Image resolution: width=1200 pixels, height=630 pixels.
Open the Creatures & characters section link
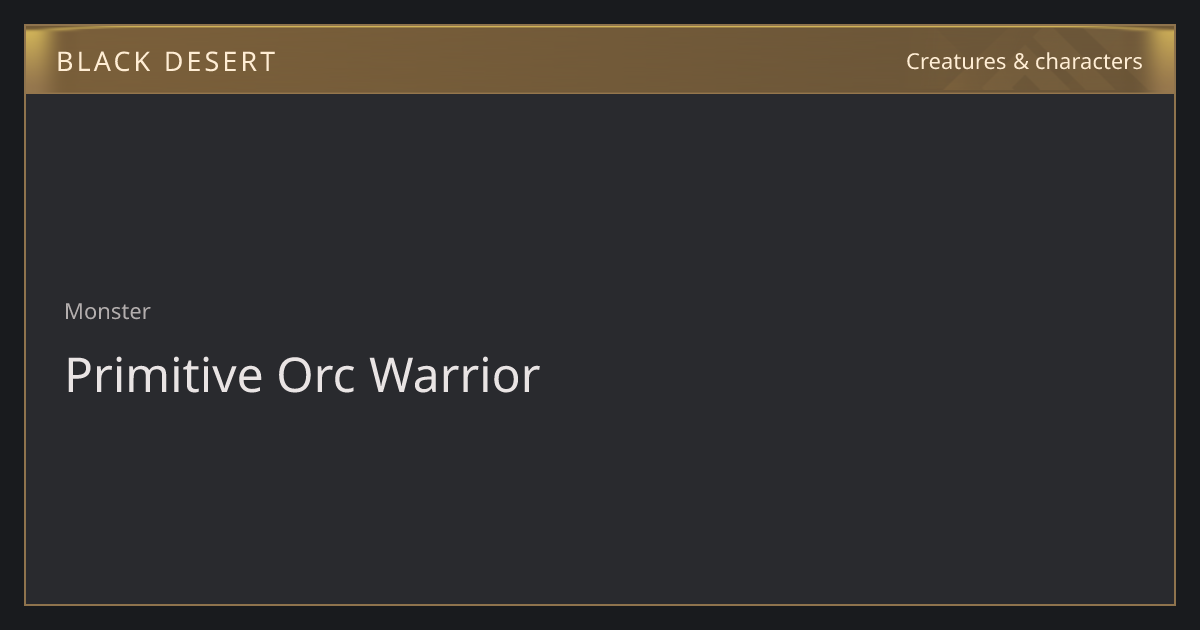(1024, 61)
